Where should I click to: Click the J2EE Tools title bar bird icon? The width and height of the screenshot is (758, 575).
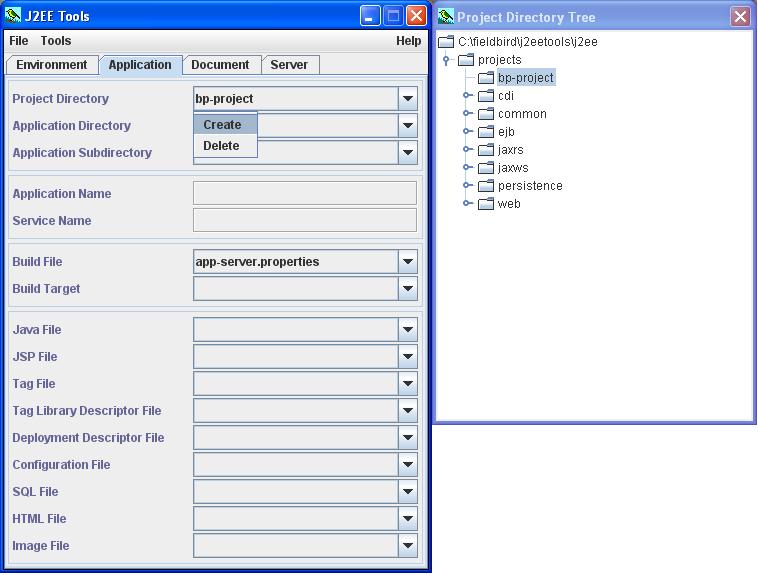[x=14, y=16]
